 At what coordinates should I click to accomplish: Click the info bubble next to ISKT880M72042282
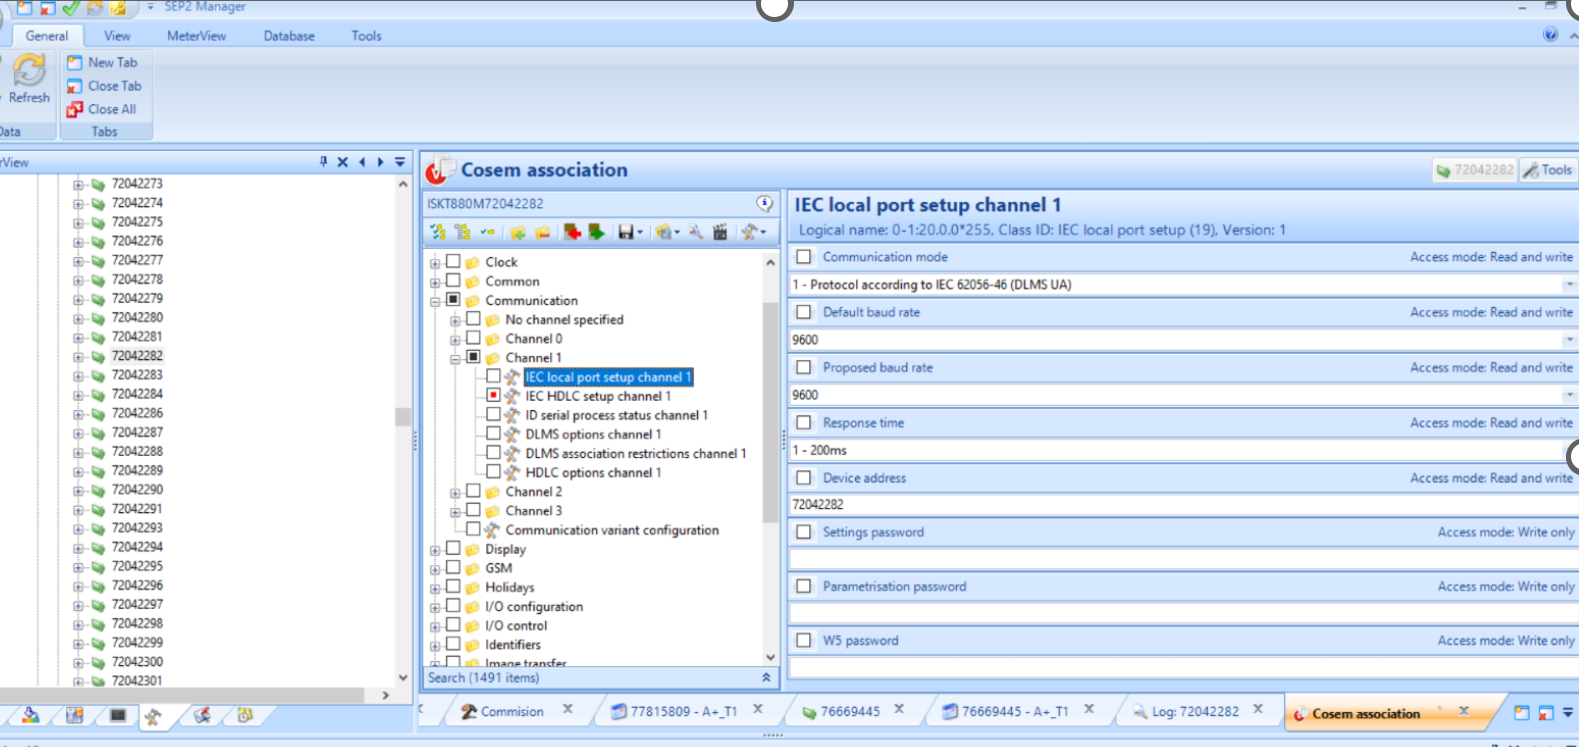[765, 203]
